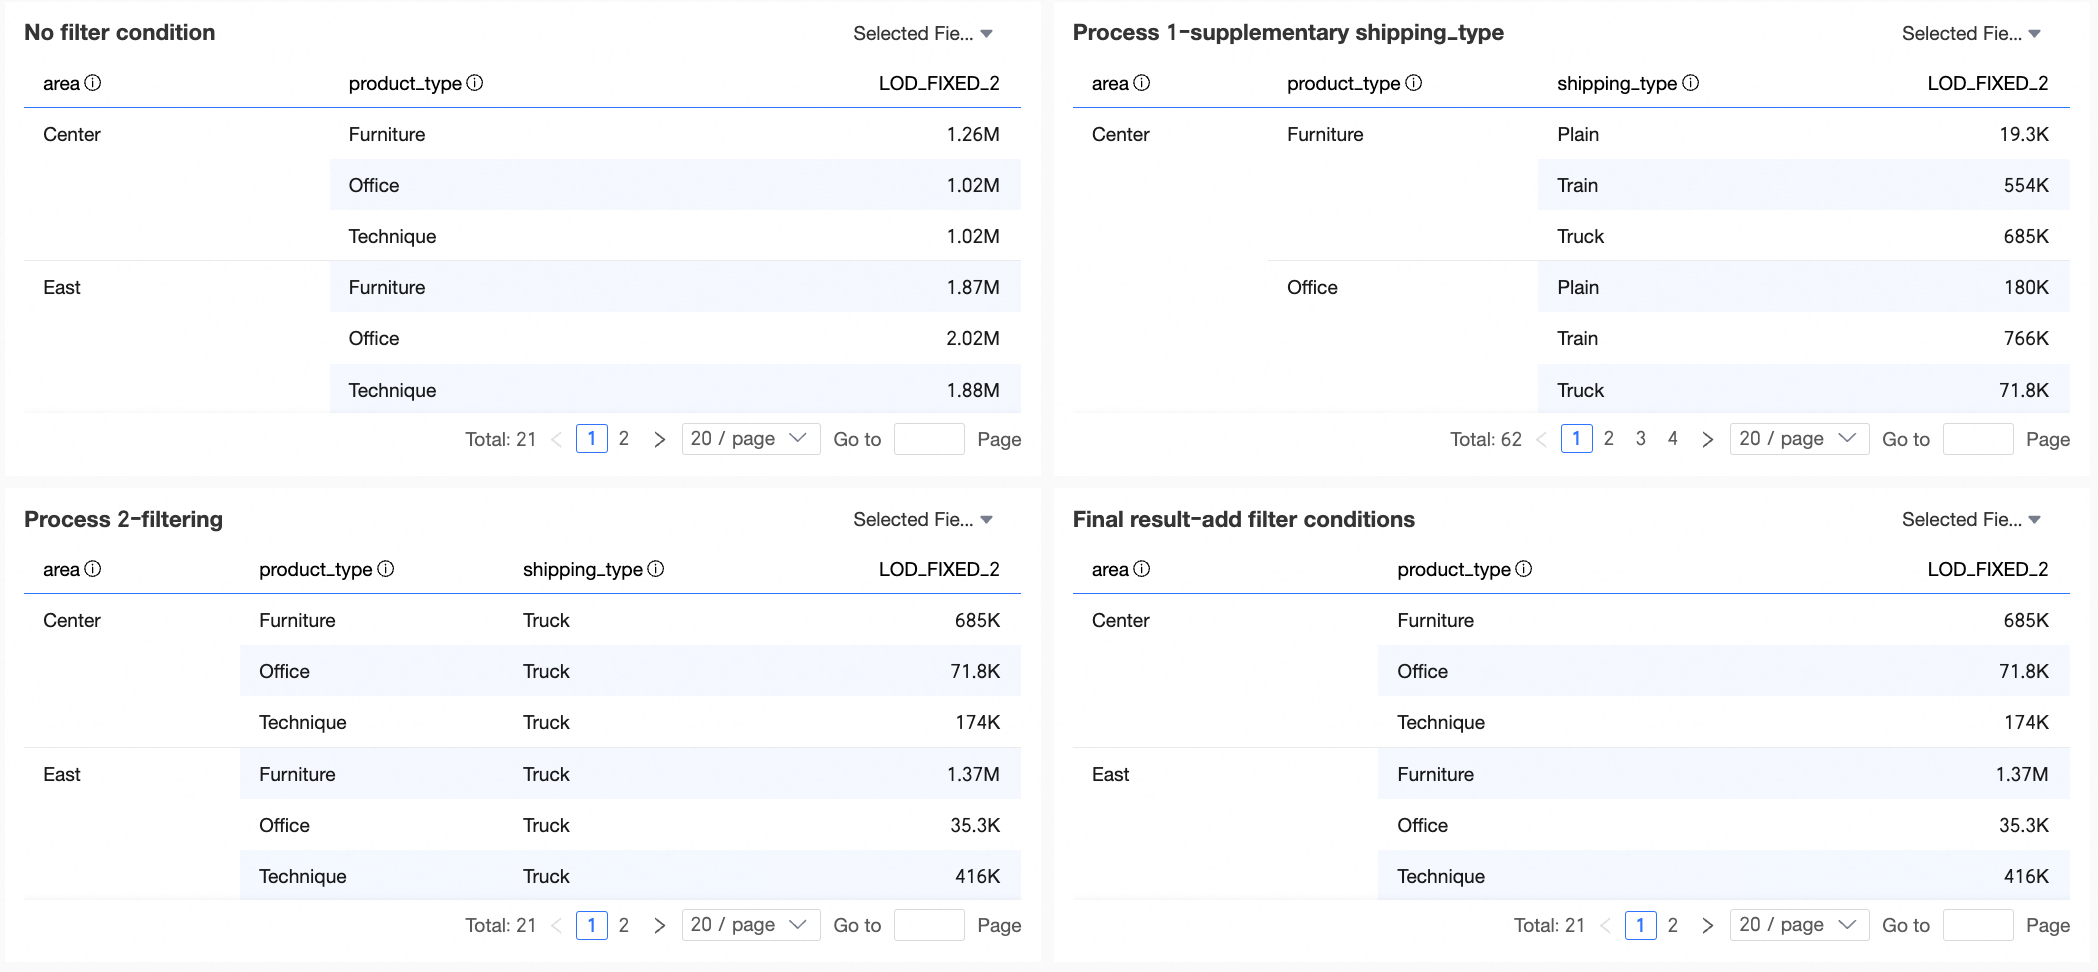The image size is (2098, 972).
Task: Click product_type info icon in Final result table
Action: 1523,569
